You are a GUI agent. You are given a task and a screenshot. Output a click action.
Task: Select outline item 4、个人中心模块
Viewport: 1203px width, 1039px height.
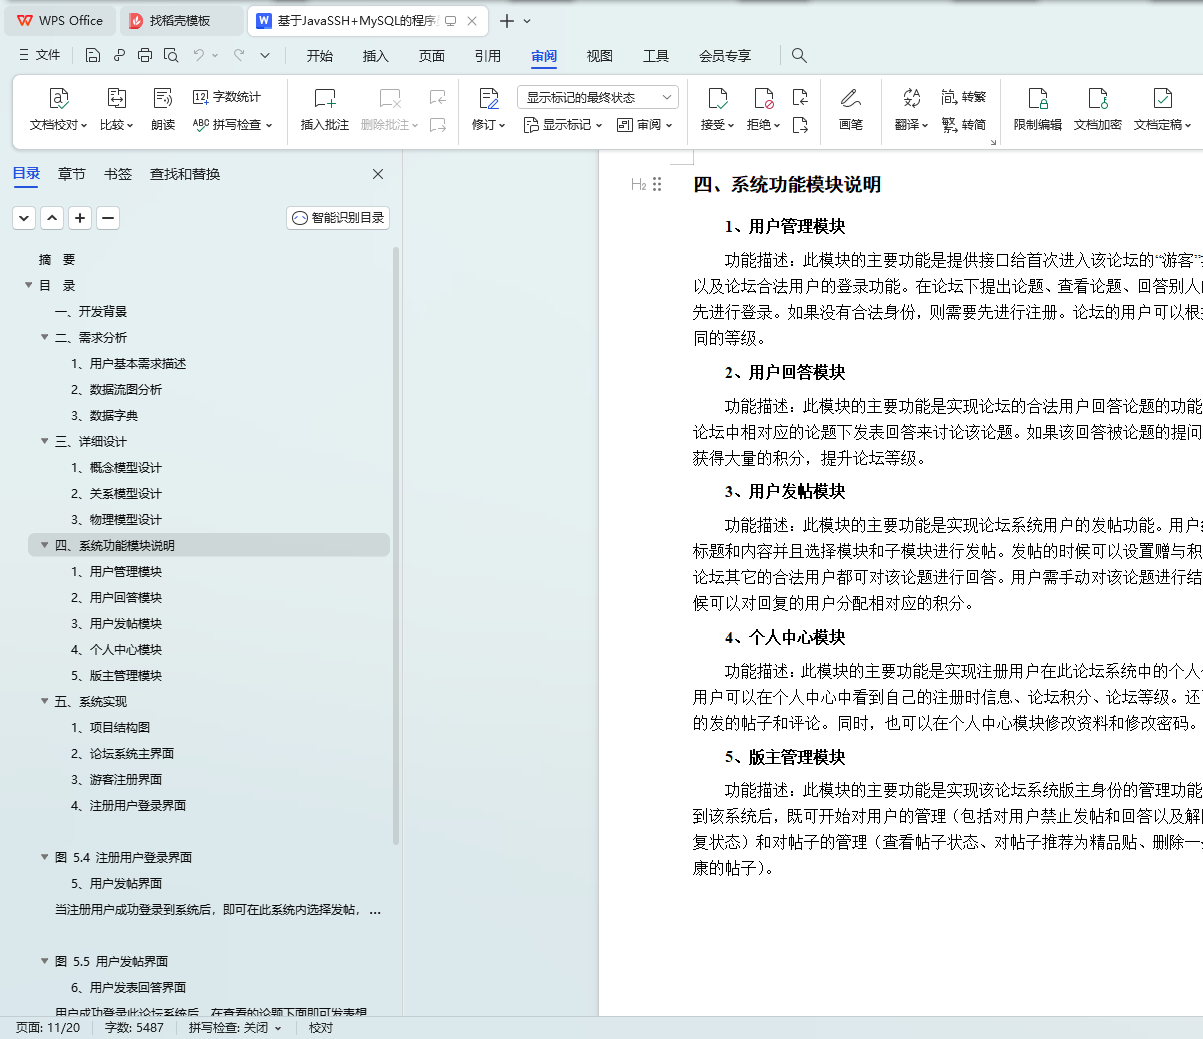tap(116, 649)
